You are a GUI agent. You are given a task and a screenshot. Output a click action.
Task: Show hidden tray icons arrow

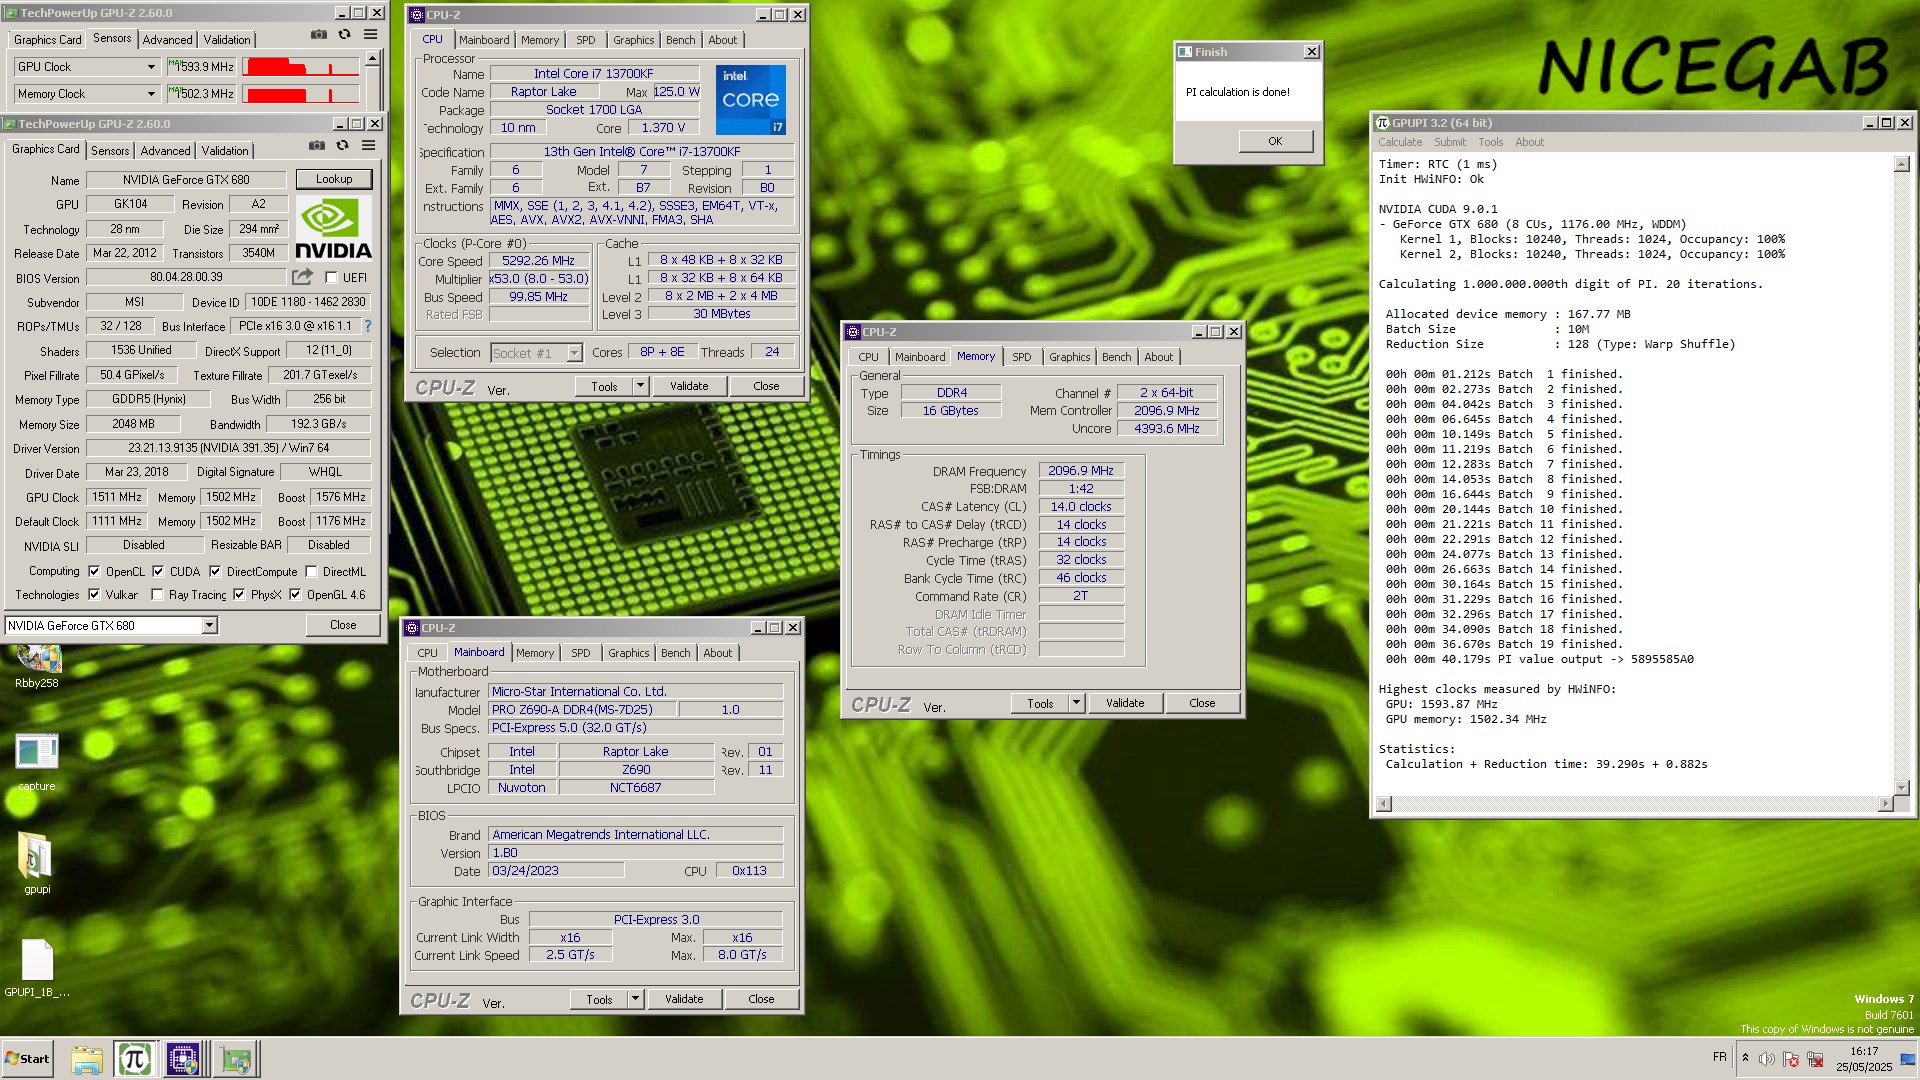[x=1745, y=1058]
